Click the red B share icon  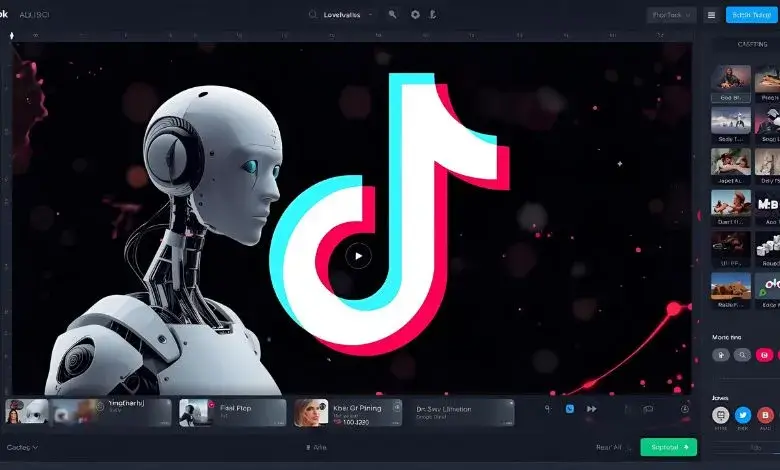(x=765, y=415)
